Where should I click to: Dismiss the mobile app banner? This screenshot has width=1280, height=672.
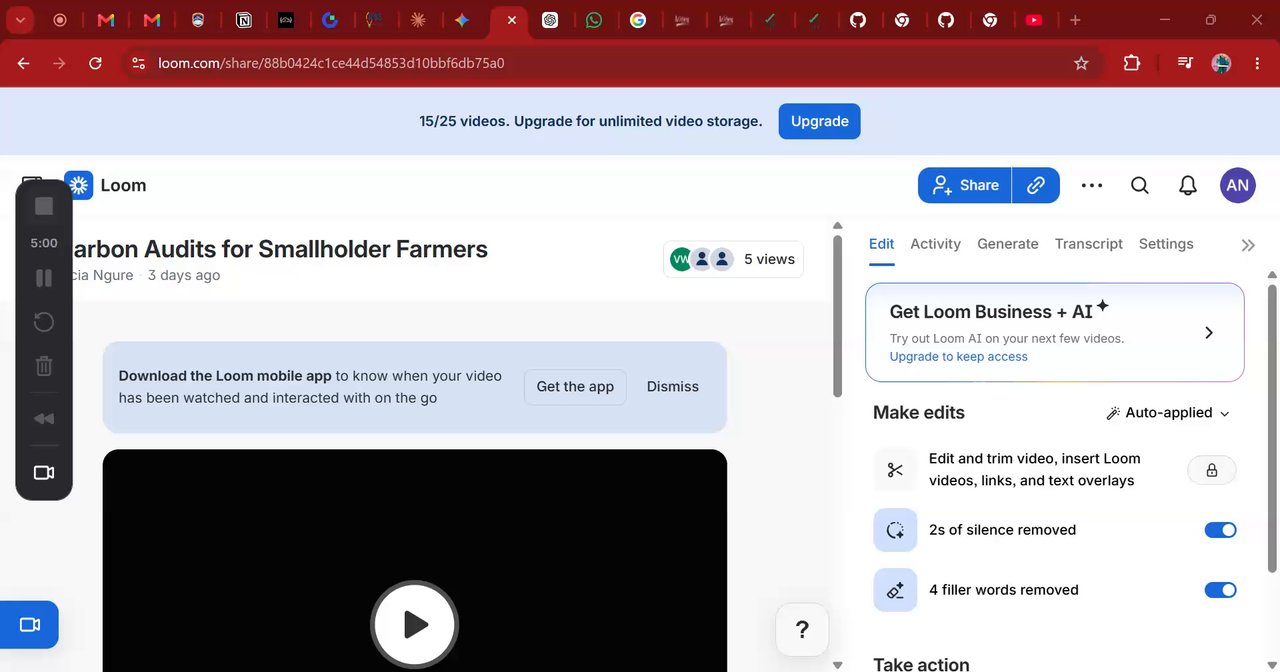coord(673,387)
